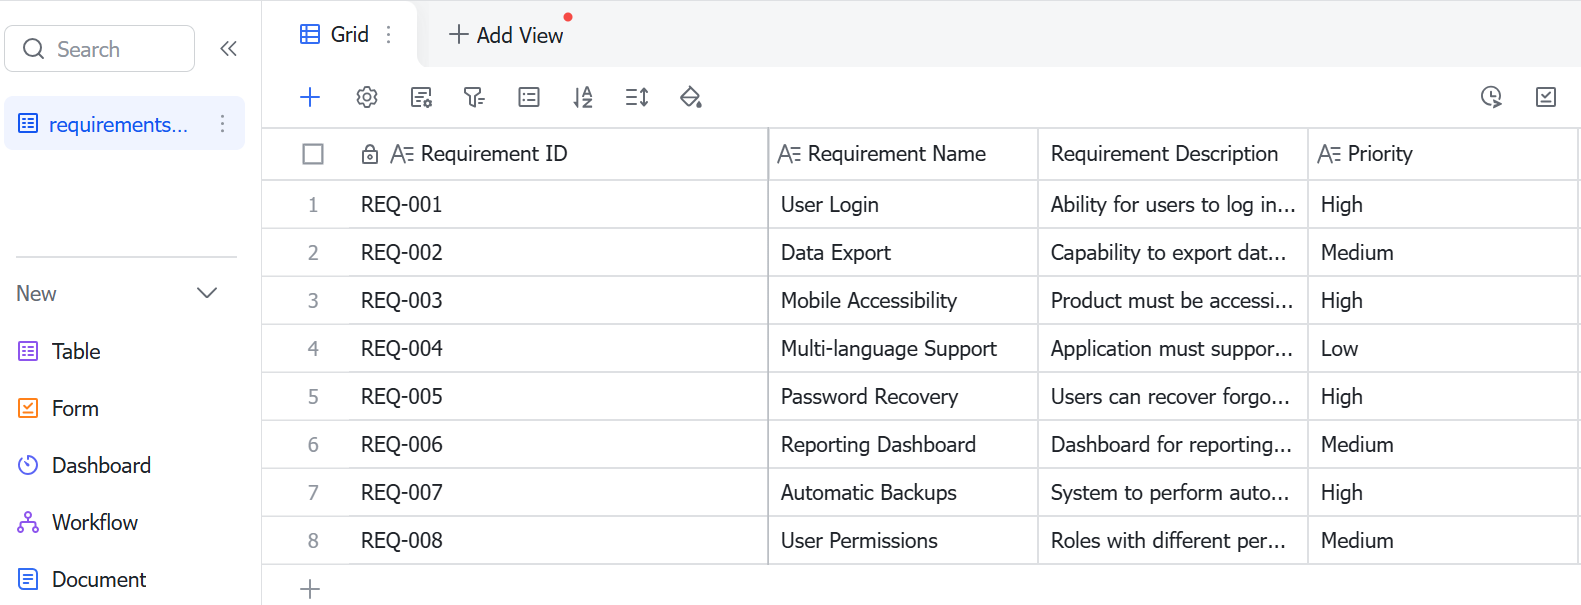
Task: Expand the New section dropdown chevron
Action: point(207,293)
